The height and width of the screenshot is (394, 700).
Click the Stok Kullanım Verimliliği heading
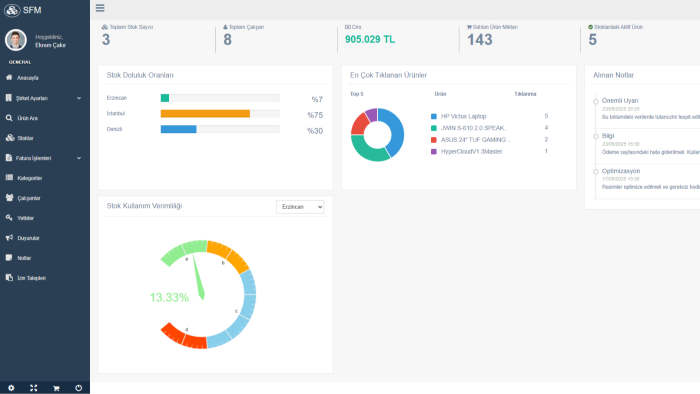point(144,206)
